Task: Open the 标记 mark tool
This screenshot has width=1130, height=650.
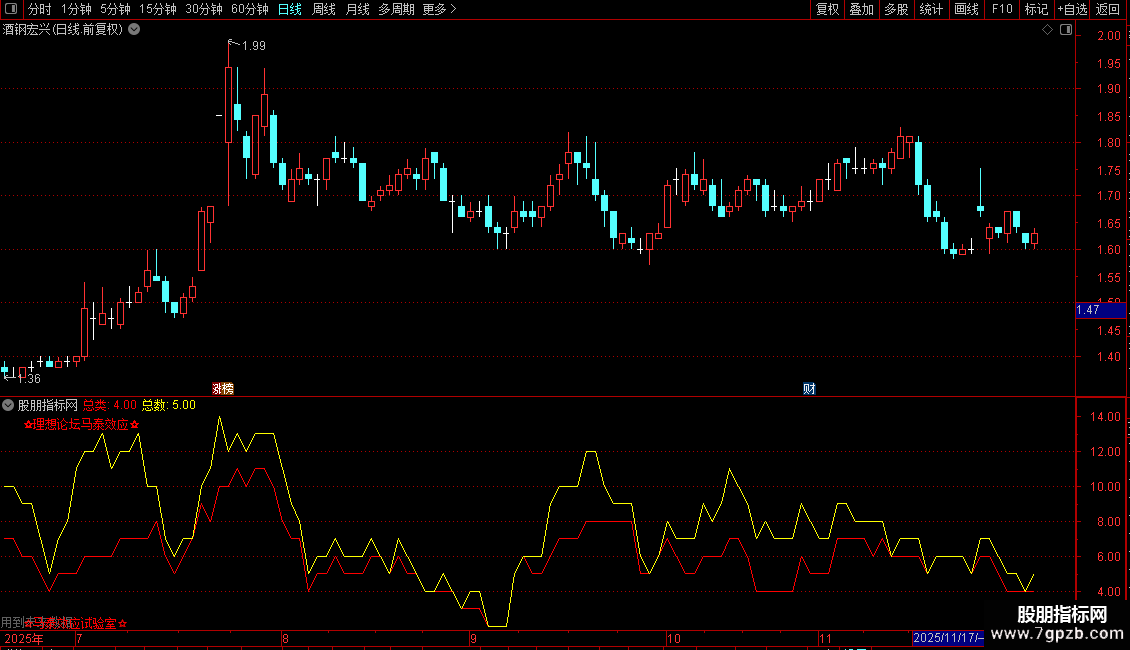Action: click(x=1036, y=9)
